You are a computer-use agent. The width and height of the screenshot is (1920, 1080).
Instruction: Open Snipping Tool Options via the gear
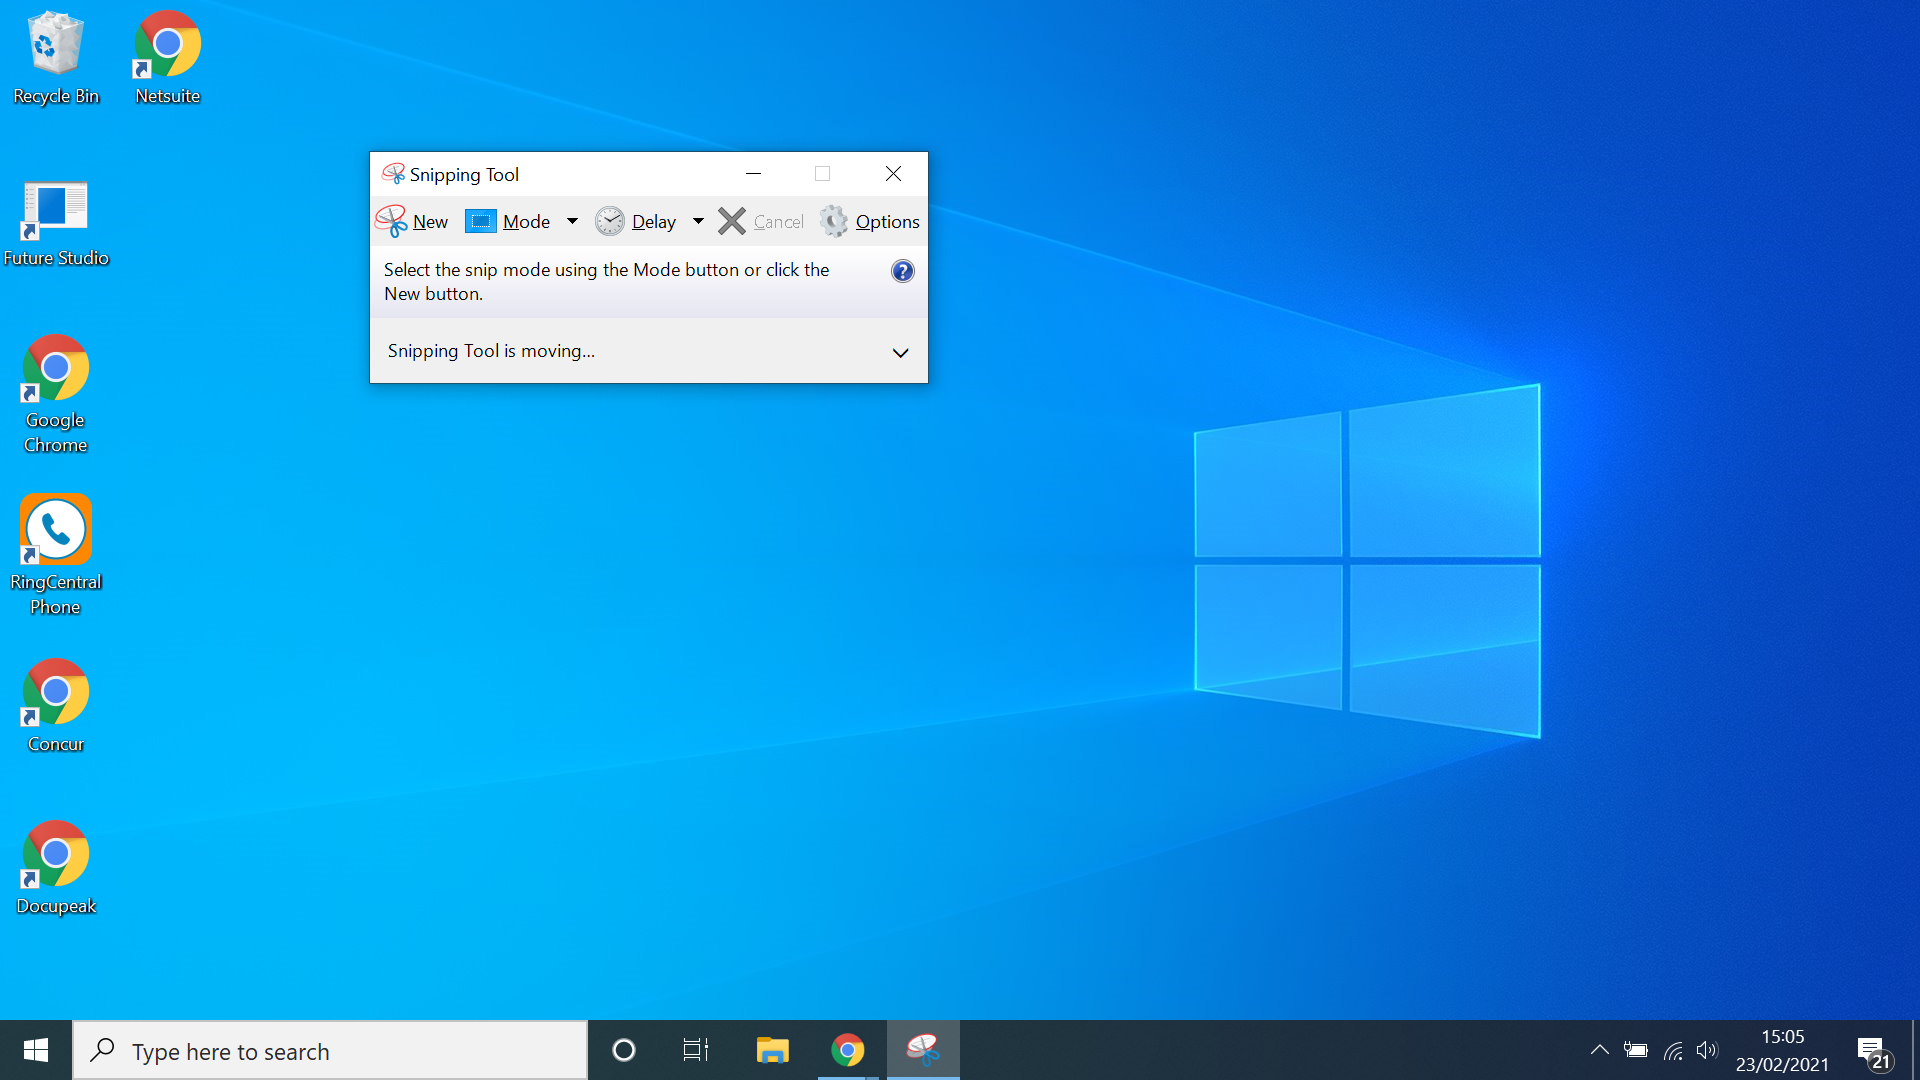pyautogui.click(x=868, y=221)
